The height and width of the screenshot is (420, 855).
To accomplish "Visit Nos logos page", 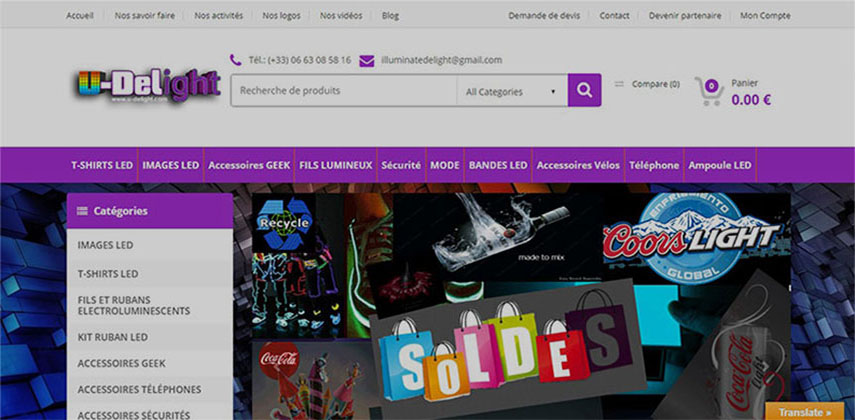I will [x=281, y=16].
